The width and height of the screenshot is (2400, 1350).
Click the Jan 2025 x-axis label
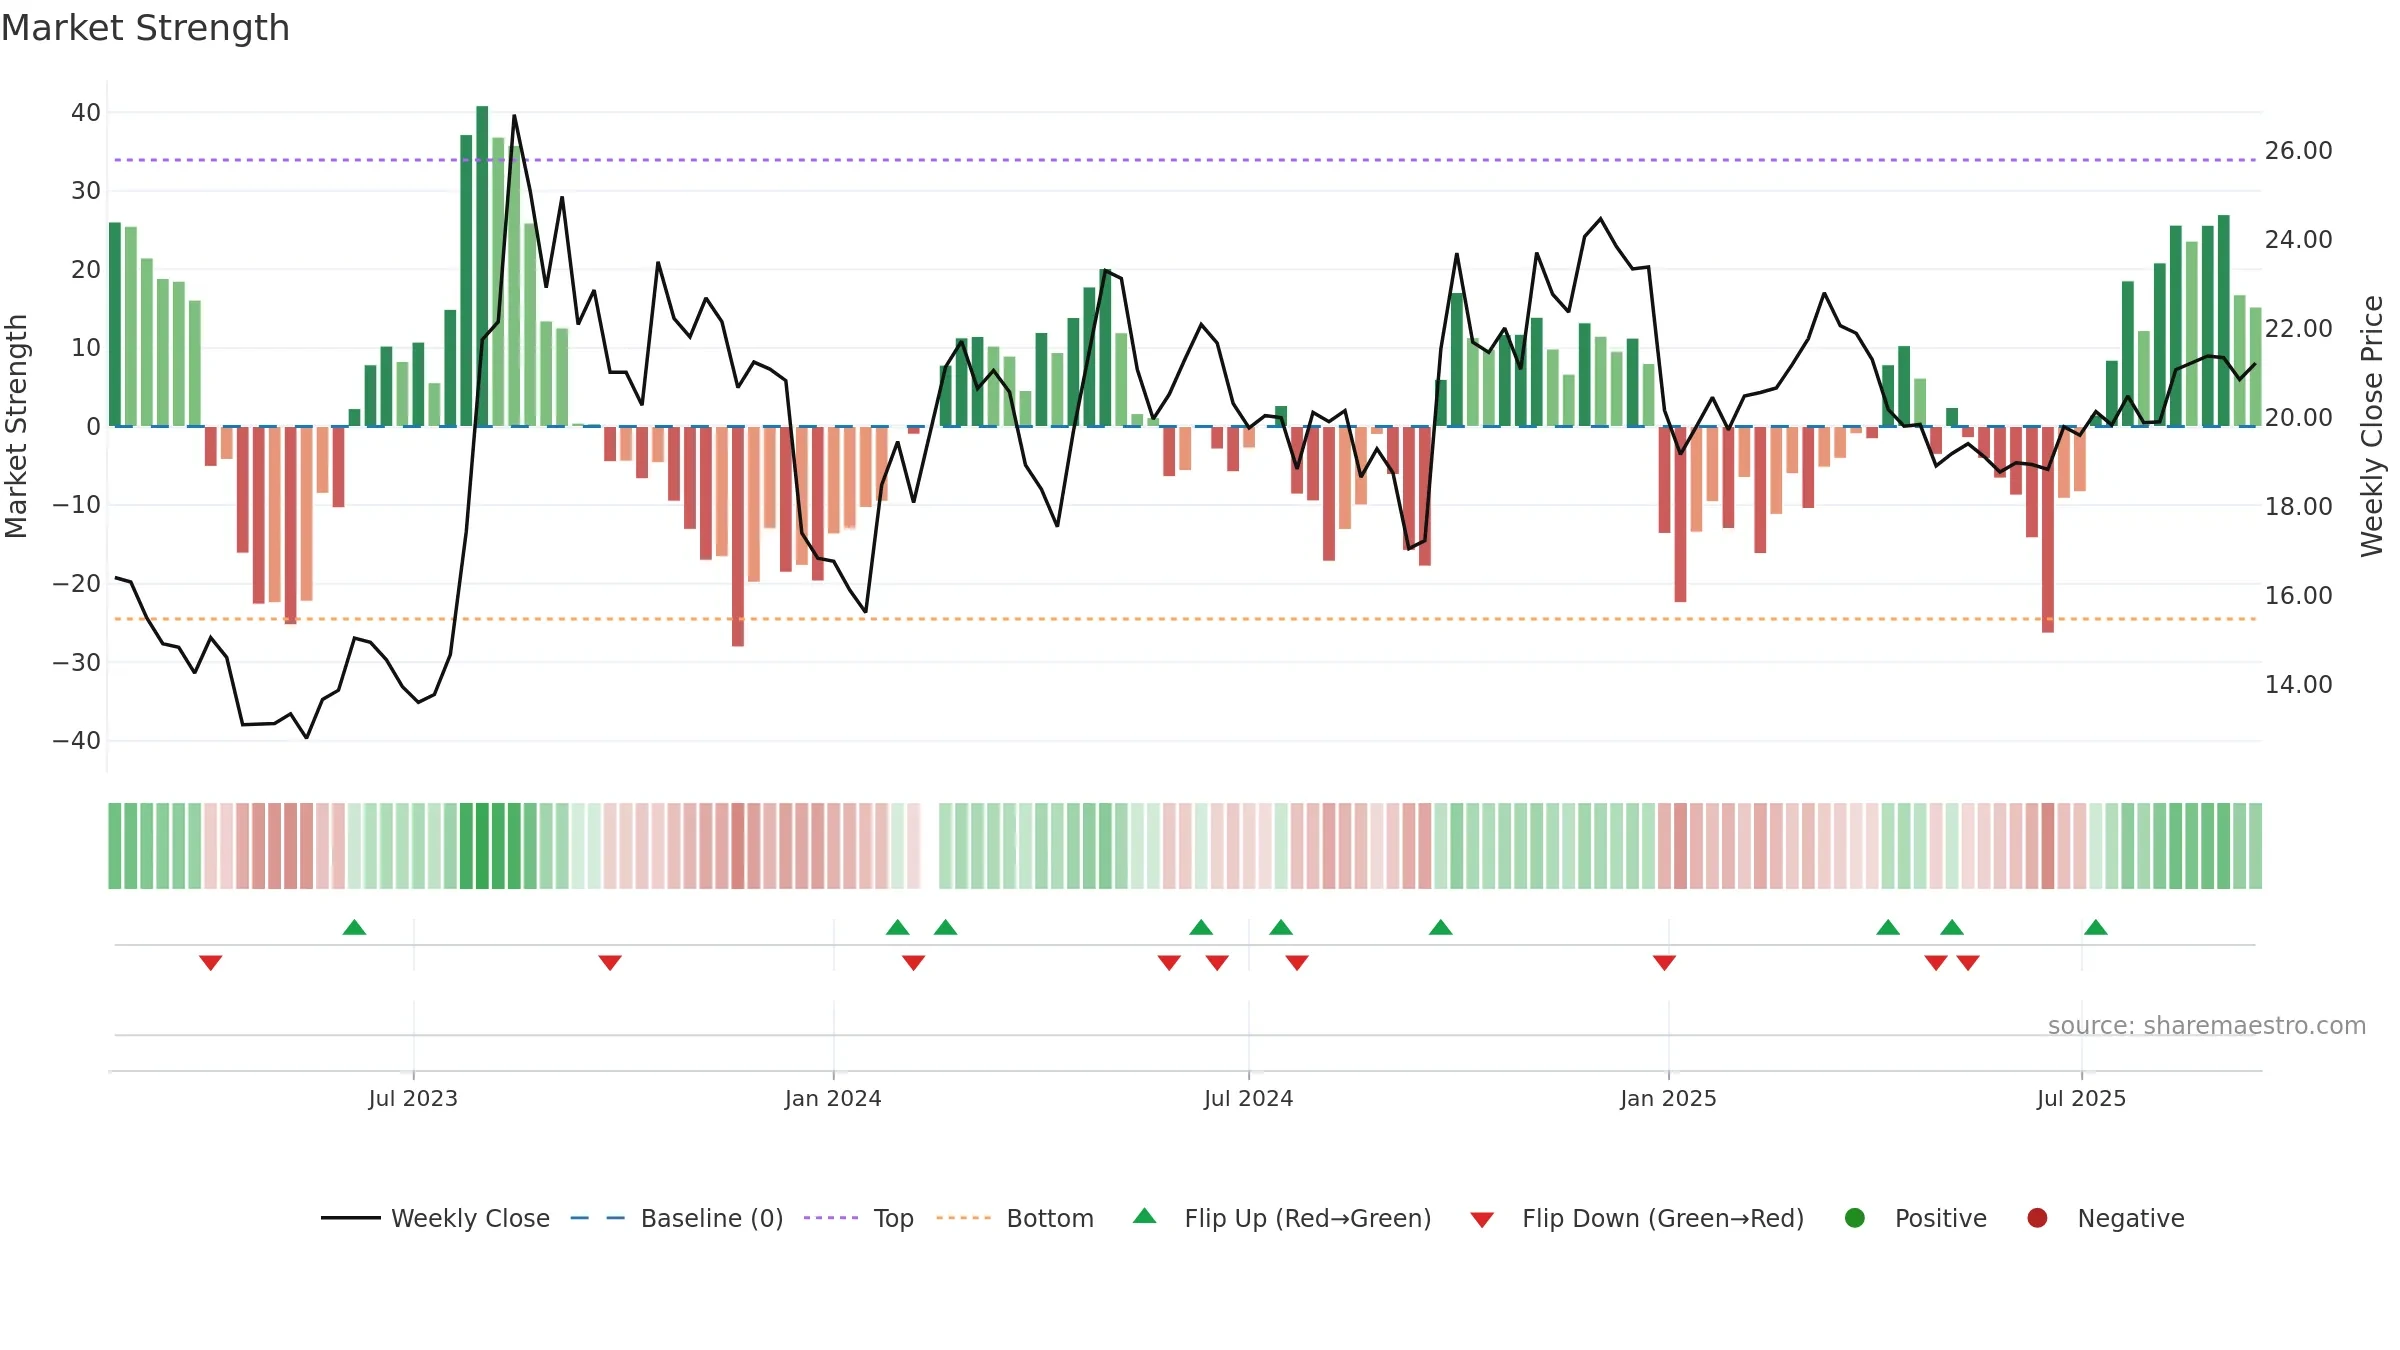coord(1668,1098)
